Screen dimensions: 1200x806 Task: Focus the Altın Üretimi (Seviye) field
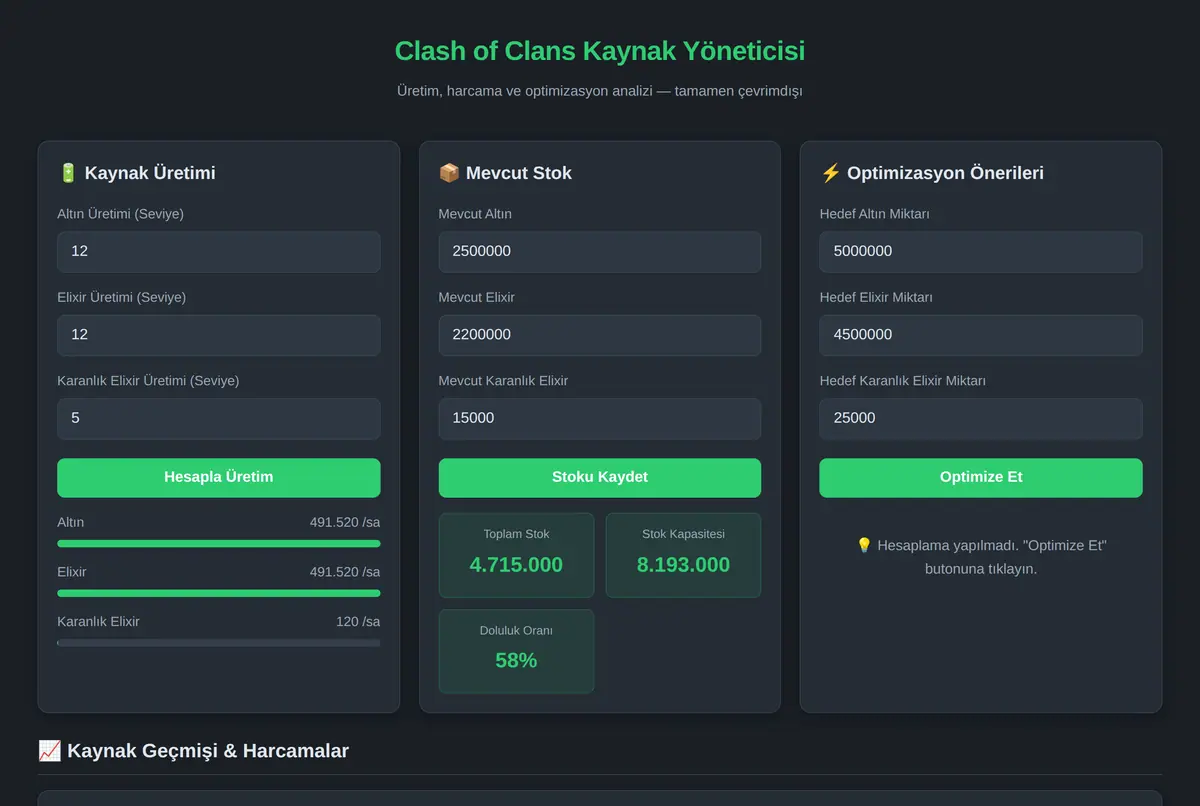(219, 252)
